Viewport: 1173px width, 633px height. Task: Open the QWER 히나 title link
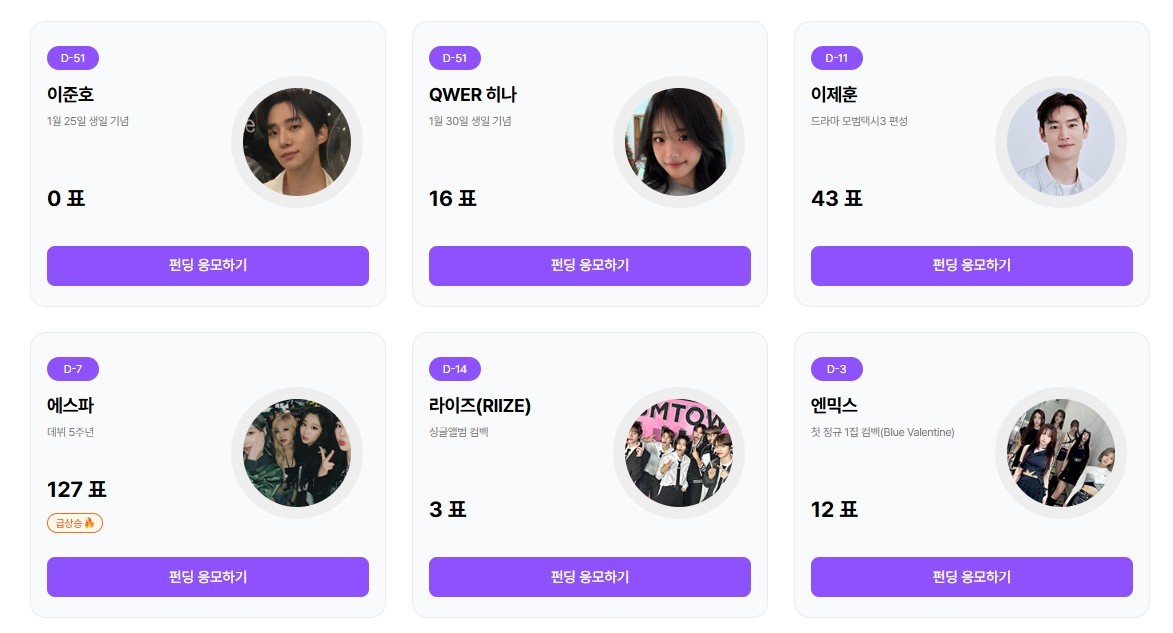coord(473,95)
